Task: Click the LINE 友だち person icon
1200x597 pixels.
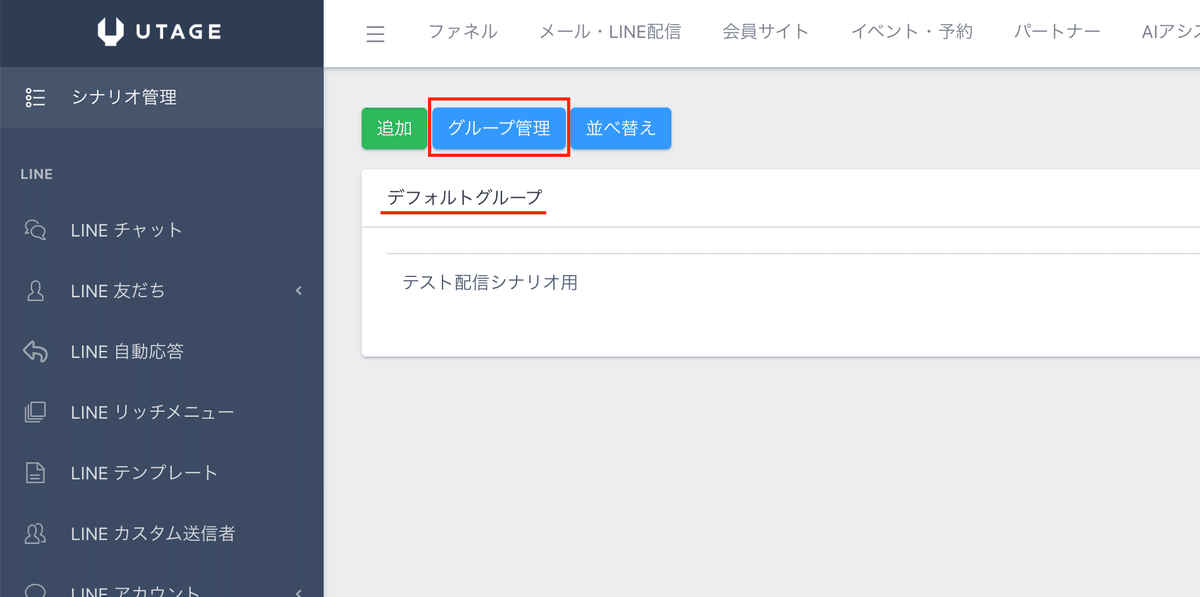Action: [x=36, y=291]
